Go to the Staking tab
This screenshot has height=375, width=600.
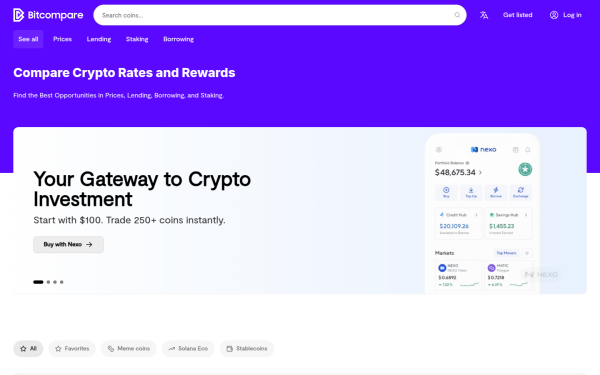(137, 39)
